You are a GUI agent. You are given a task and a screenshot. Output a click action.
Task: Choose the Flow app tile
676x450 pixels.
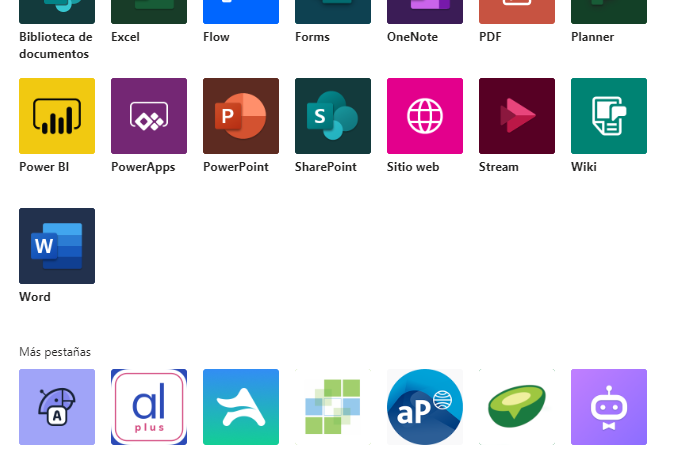coord(241,12)
